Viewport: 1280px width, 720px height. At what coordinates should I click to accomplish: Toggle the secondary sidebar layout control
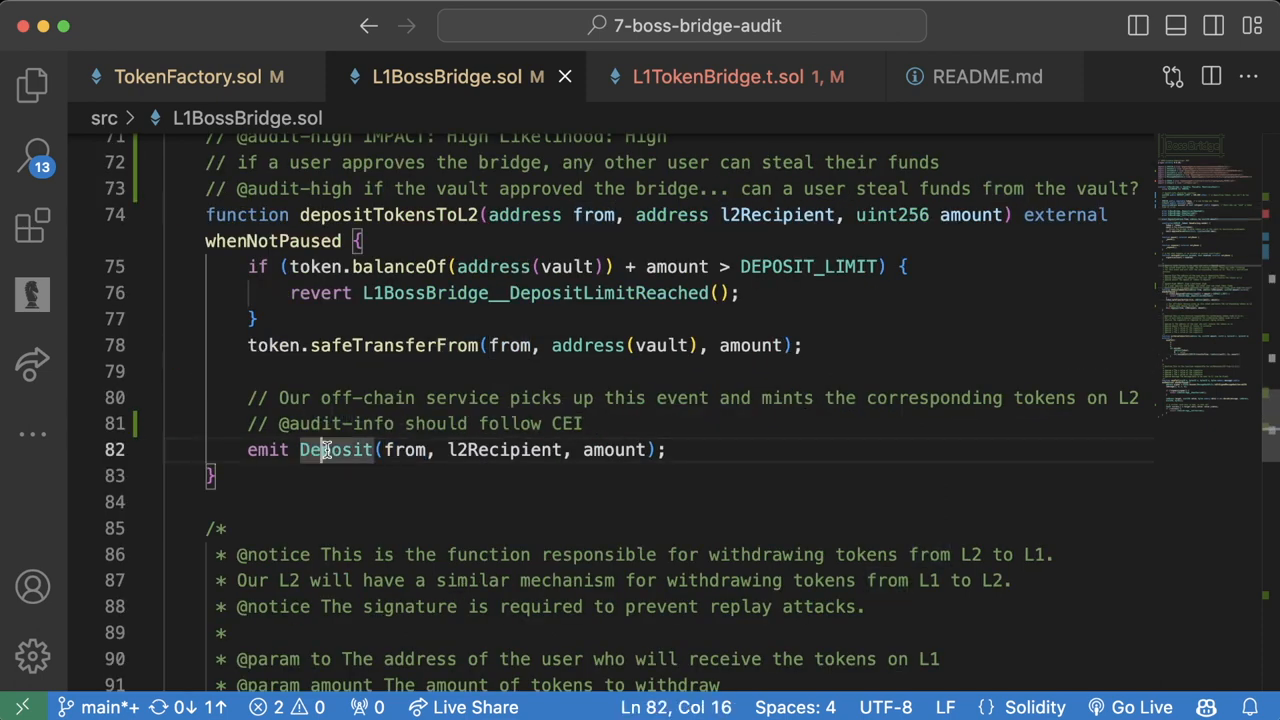[1214, 26]
